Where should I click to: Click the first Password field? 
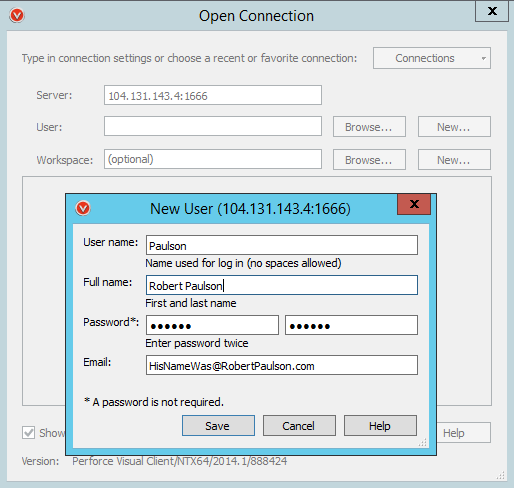(x=212, y=325)
